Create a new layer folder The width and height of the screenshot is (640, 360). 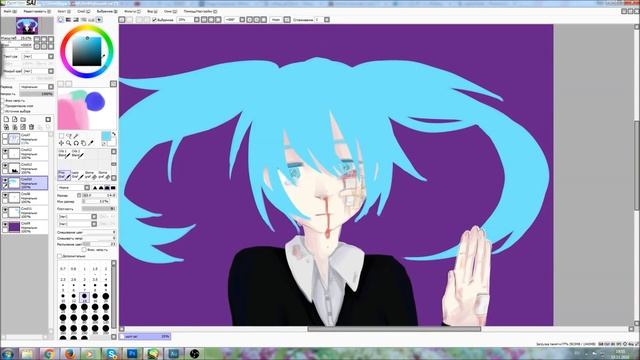pos(23,119)
